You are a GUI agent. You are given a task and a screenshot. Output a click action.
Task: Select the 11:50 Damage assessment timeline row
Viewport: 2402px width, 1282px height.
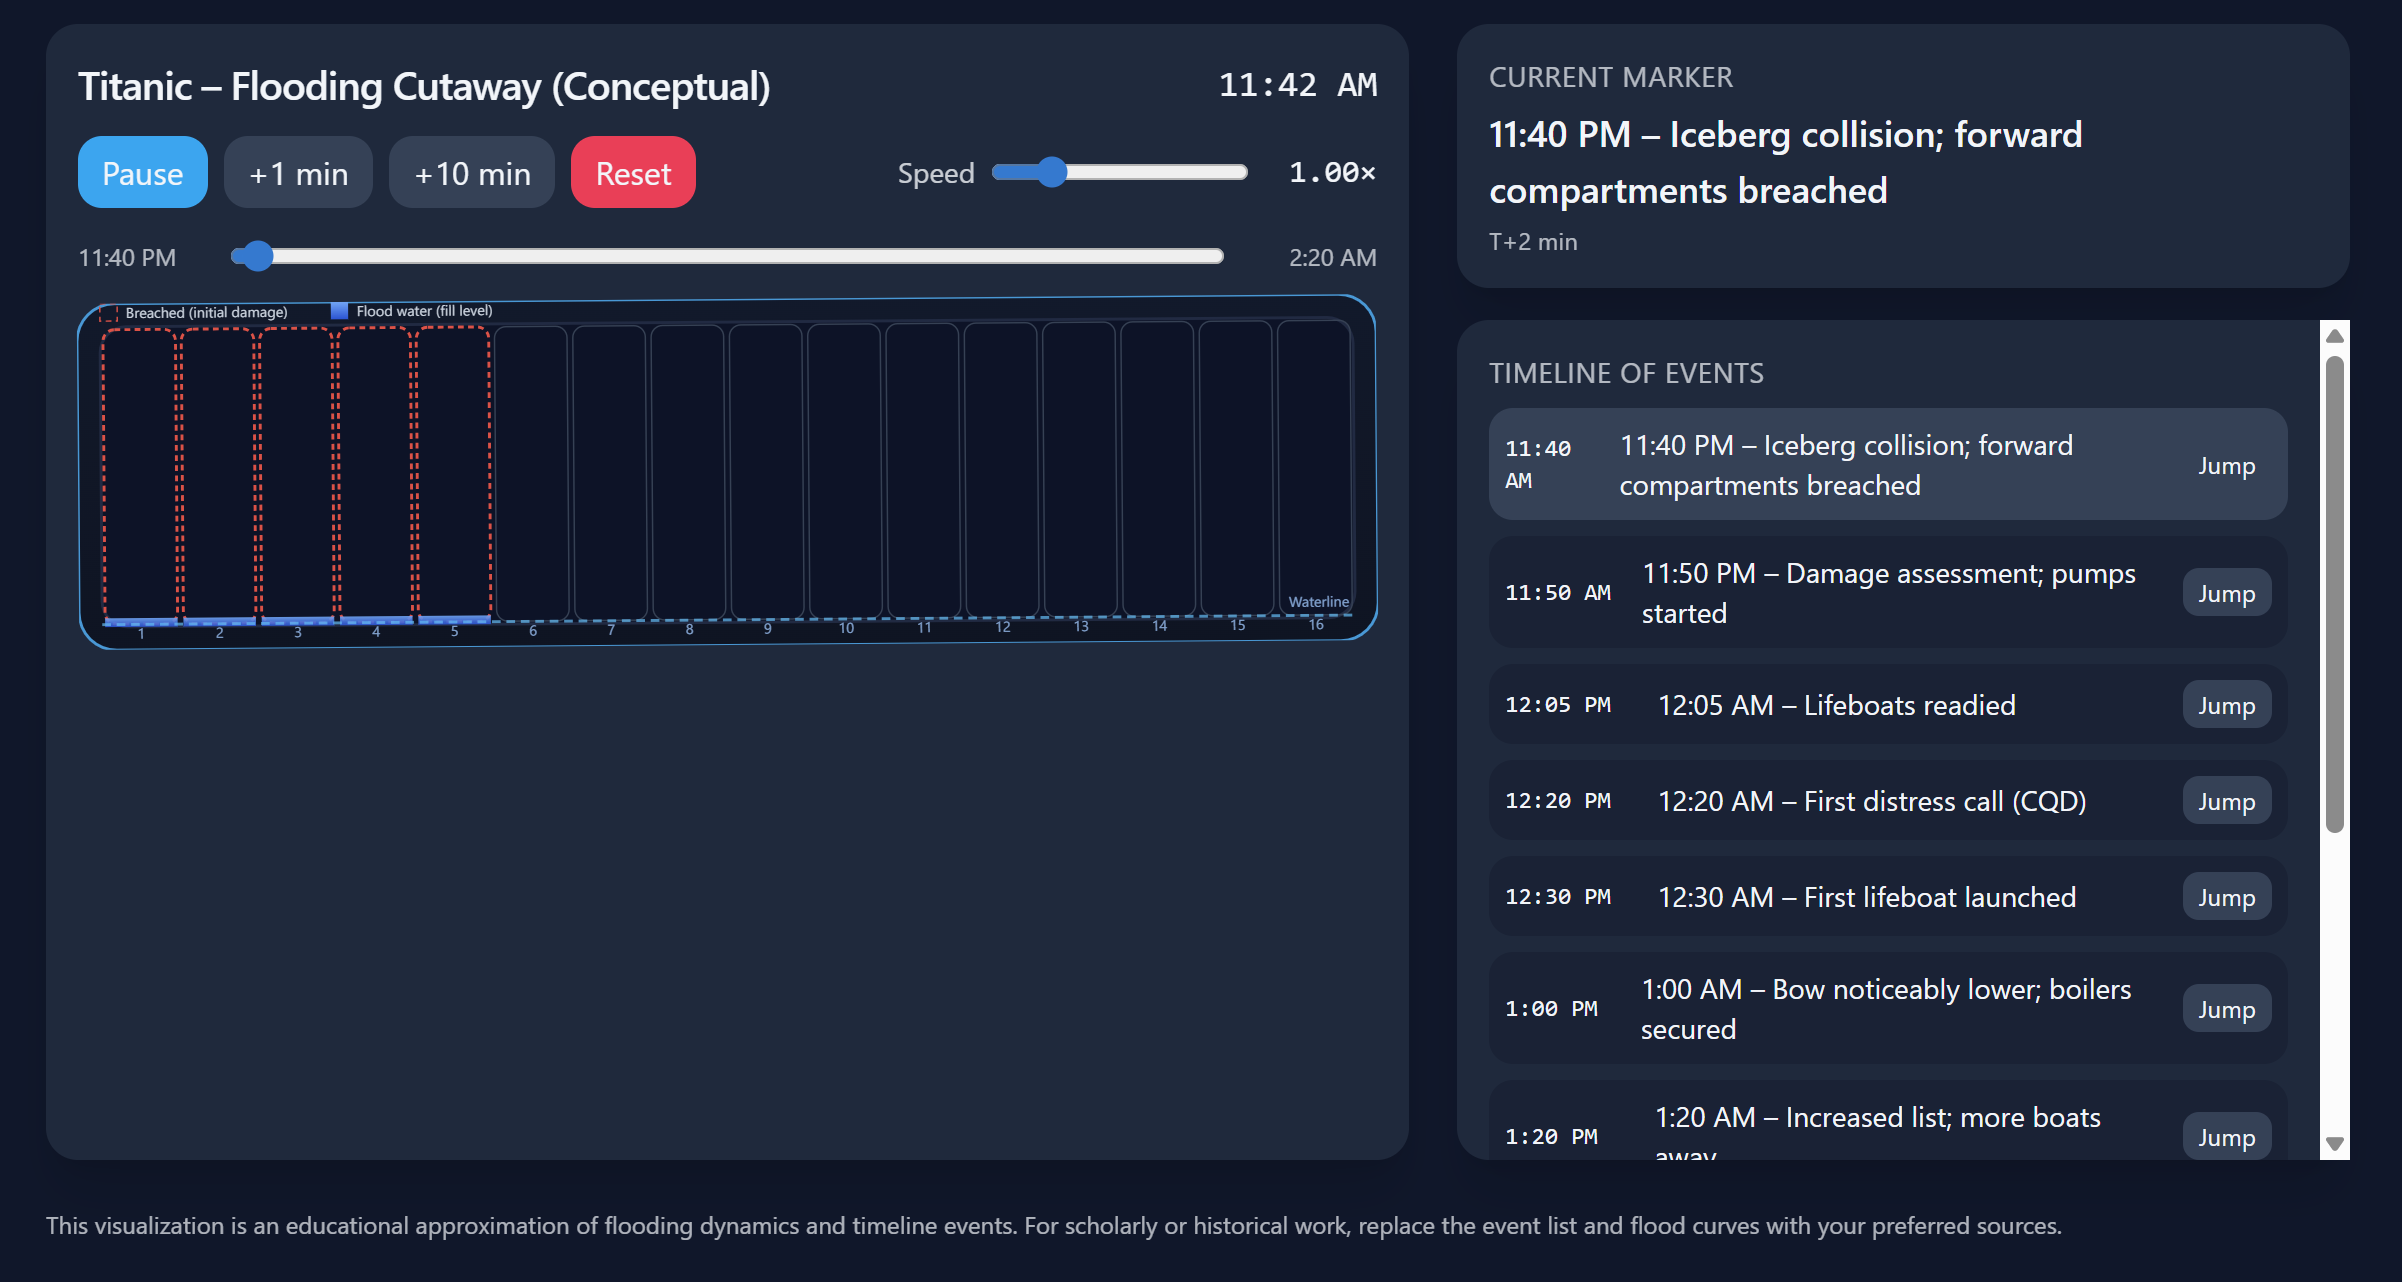point(1888,592)
